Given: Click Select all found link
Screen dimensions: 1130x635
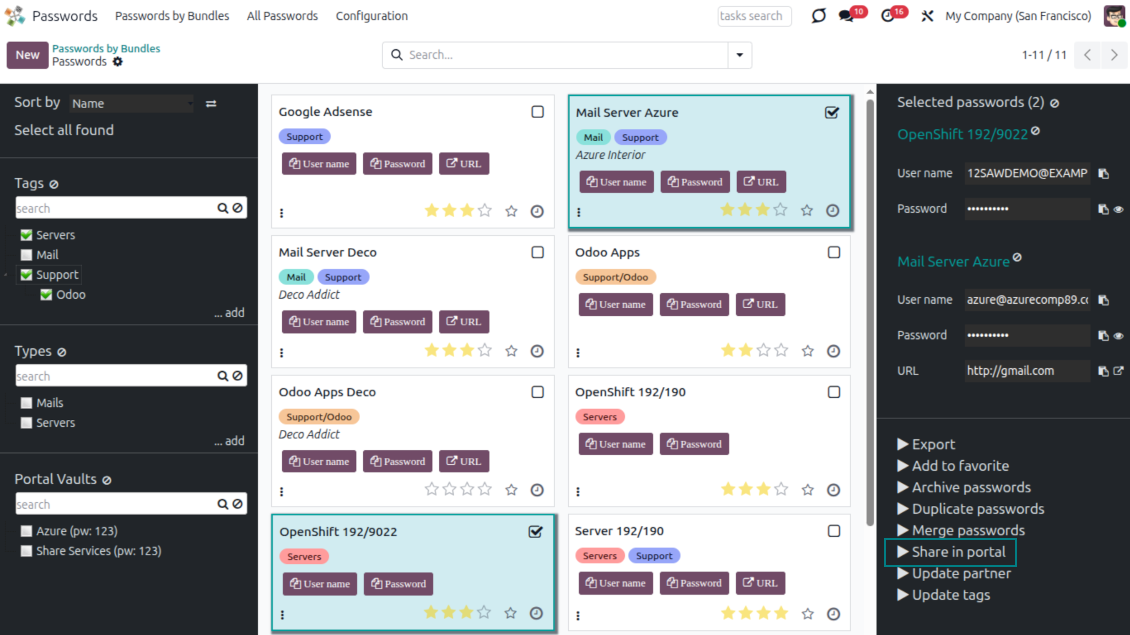Looking at the screenshot, I should pyautogui.click(x=64, y=130).
